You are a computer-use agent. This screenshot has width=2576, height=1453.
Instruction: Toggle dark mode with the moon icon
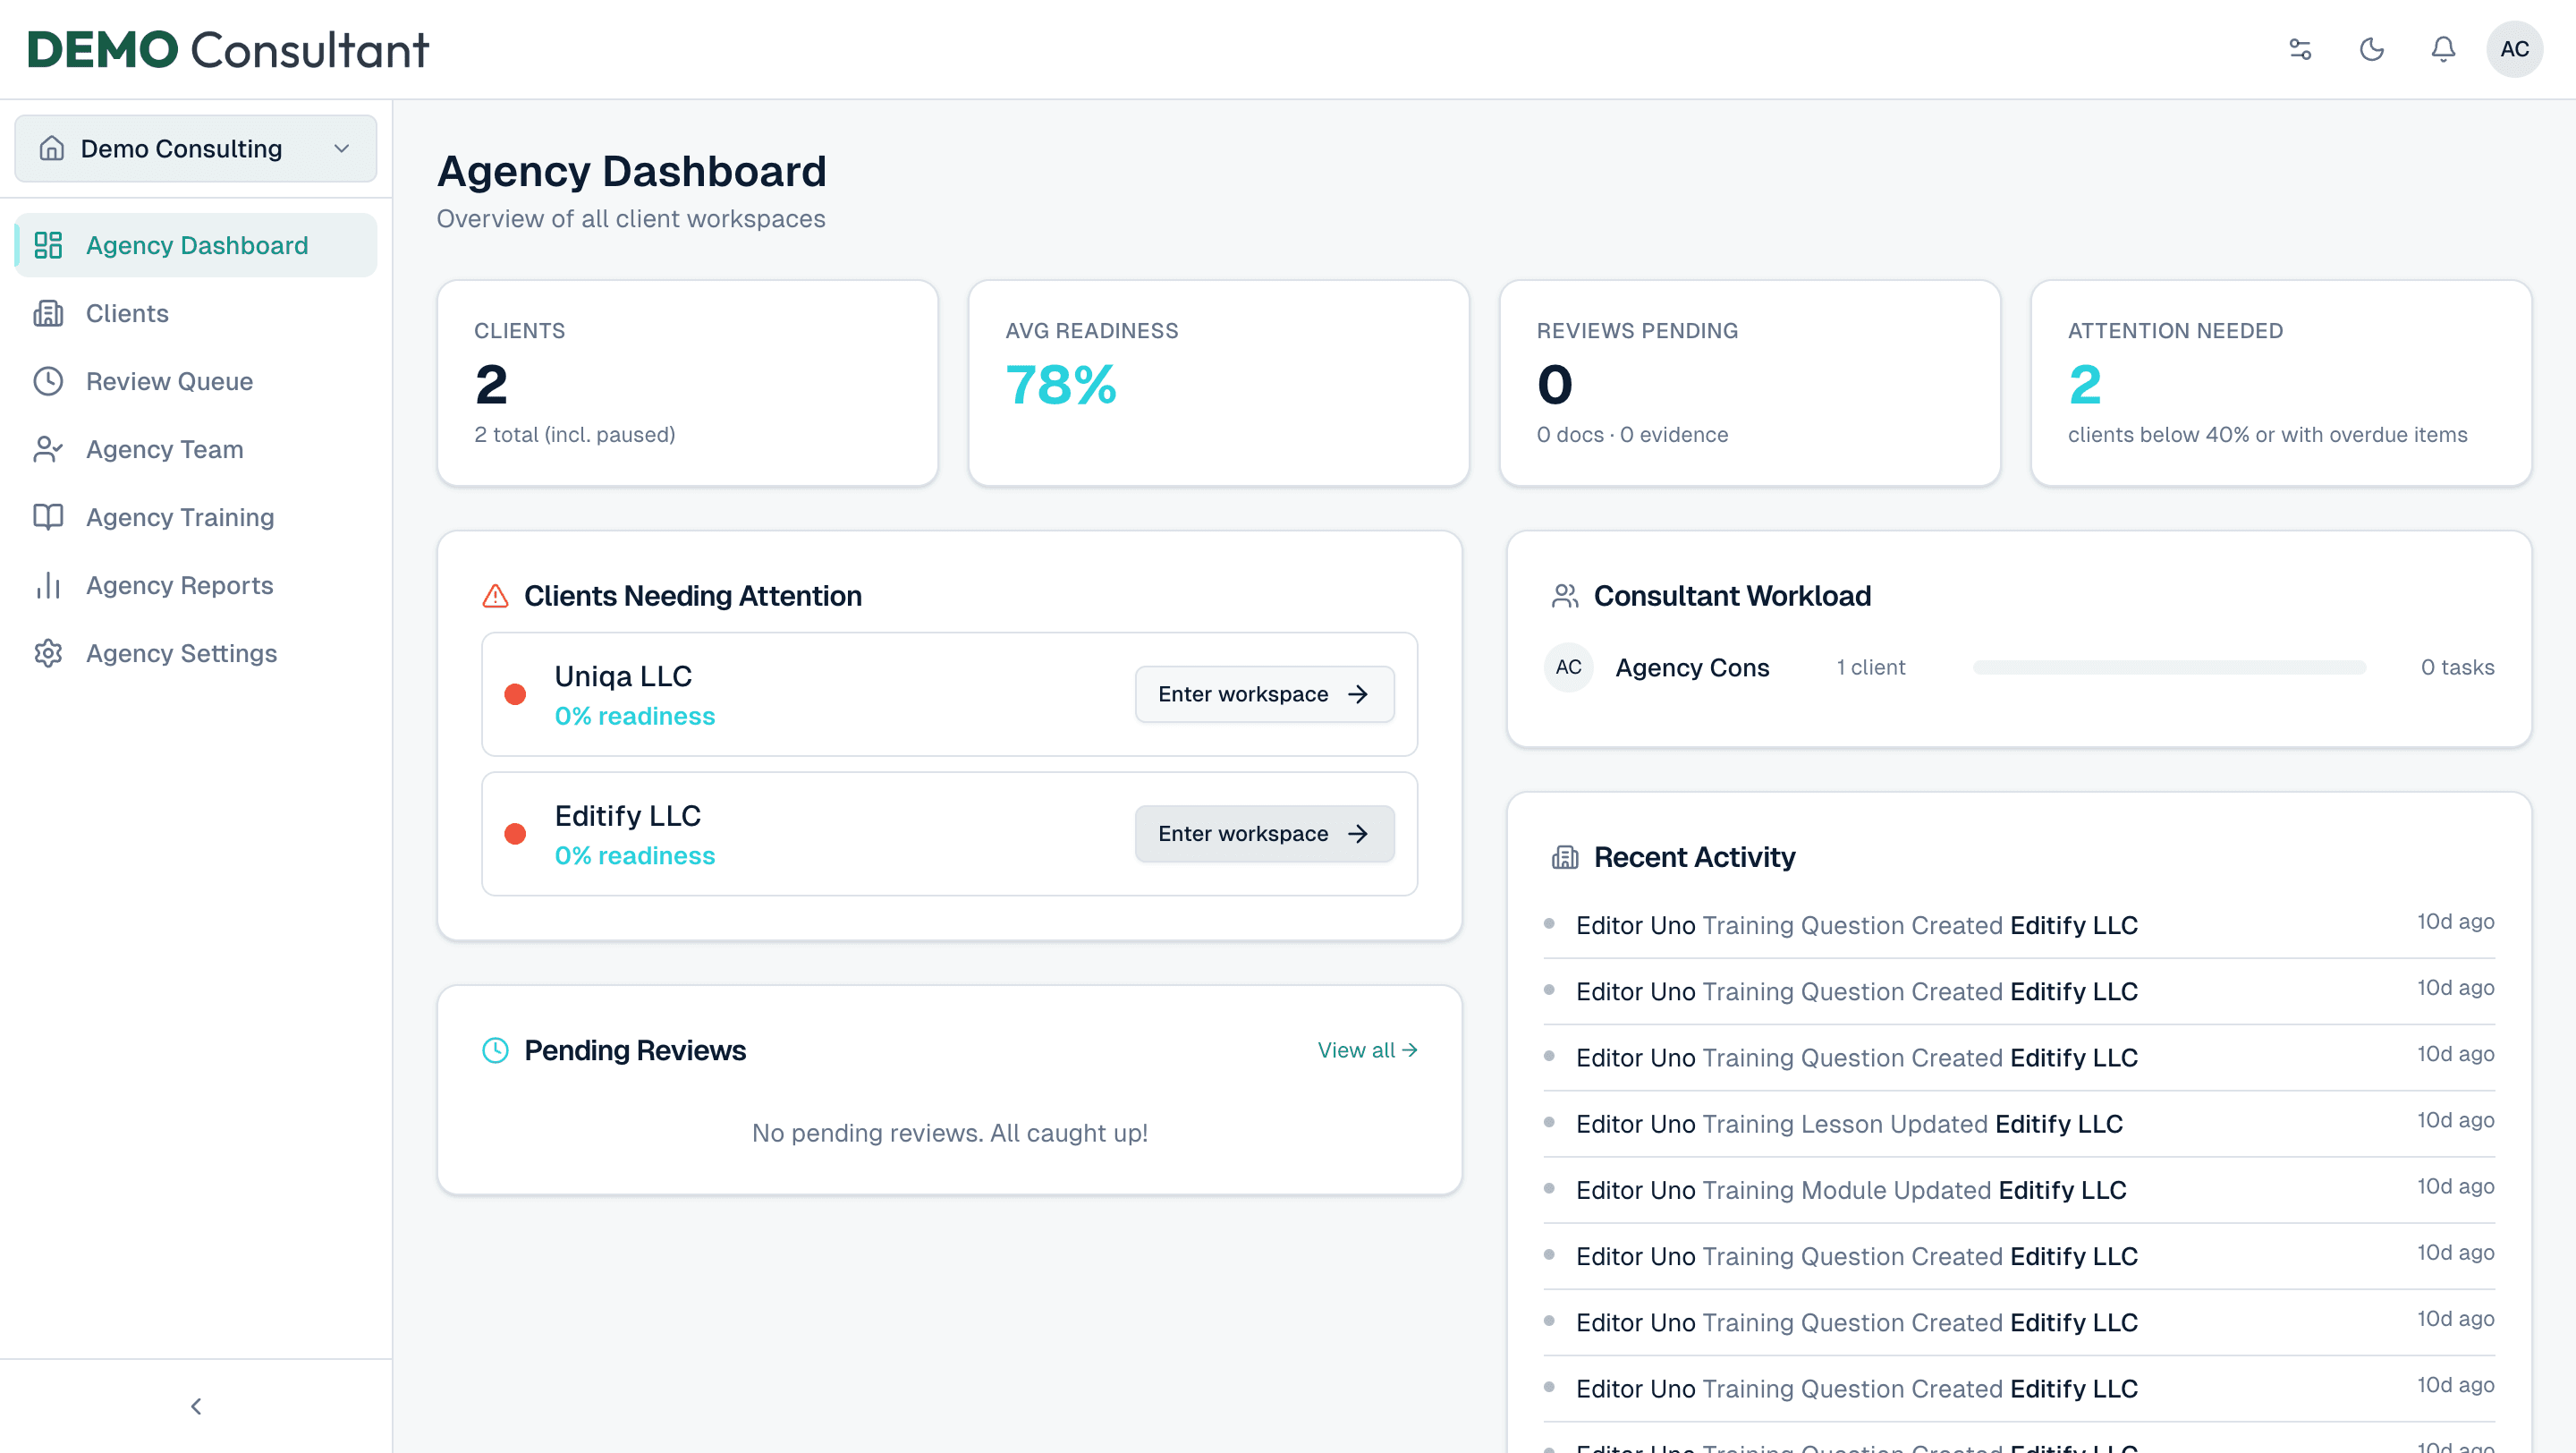pos(2372,49)
